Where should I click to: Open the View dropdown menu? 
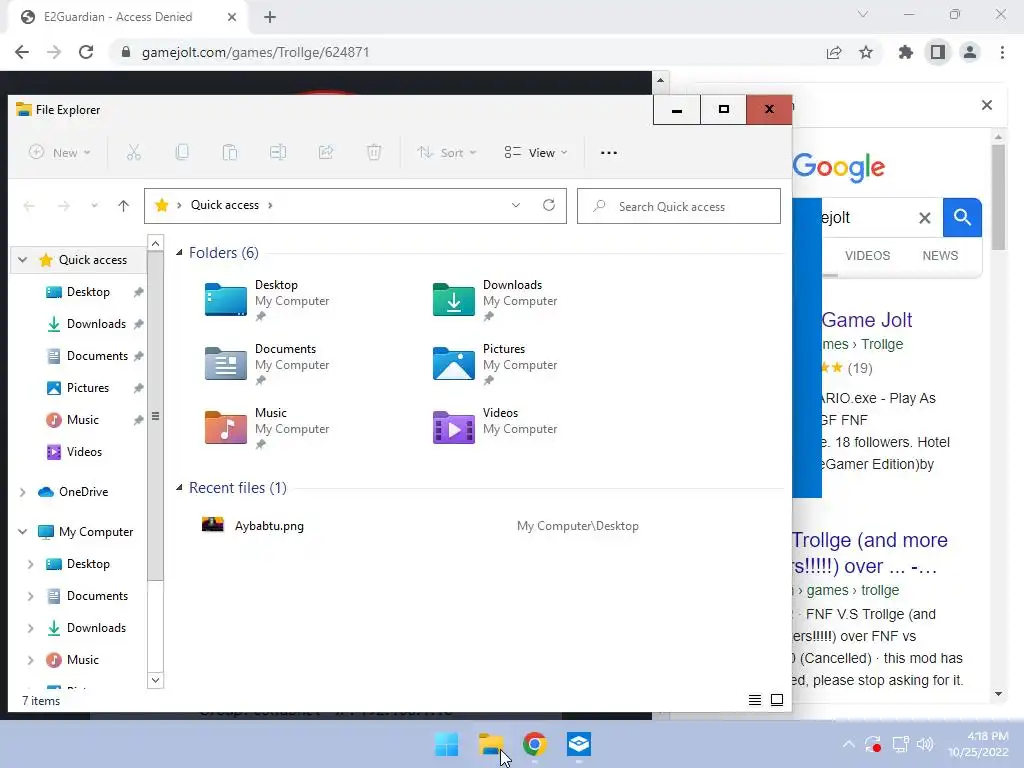536,153
